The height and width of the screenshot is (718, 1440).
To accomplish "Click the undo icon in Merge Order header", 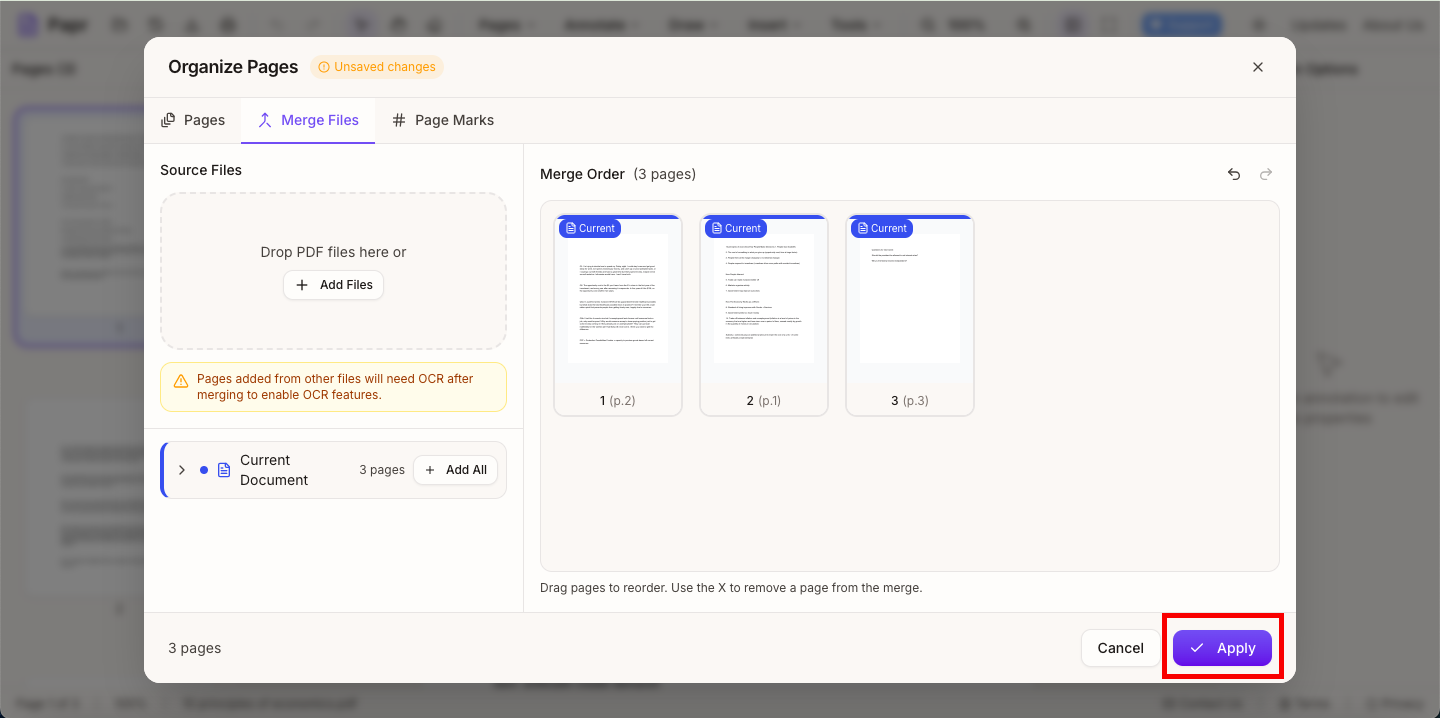I will click(x=1234, y=174).
